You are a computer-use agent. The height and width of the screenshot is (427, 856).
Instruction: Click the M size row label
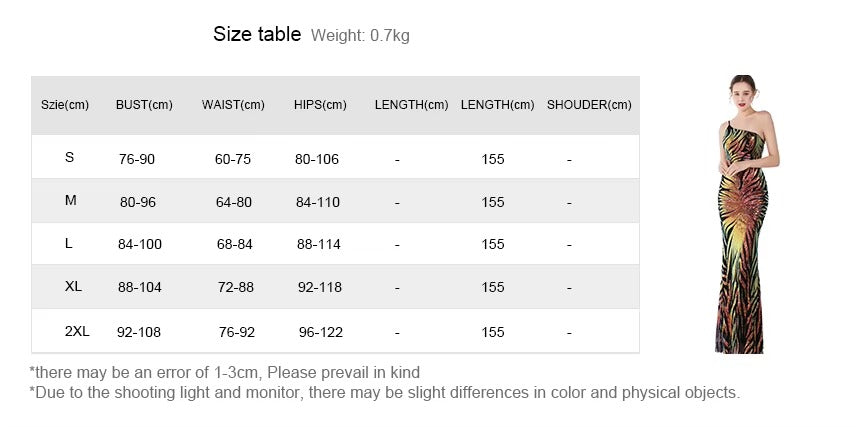(x=71, y=201)
